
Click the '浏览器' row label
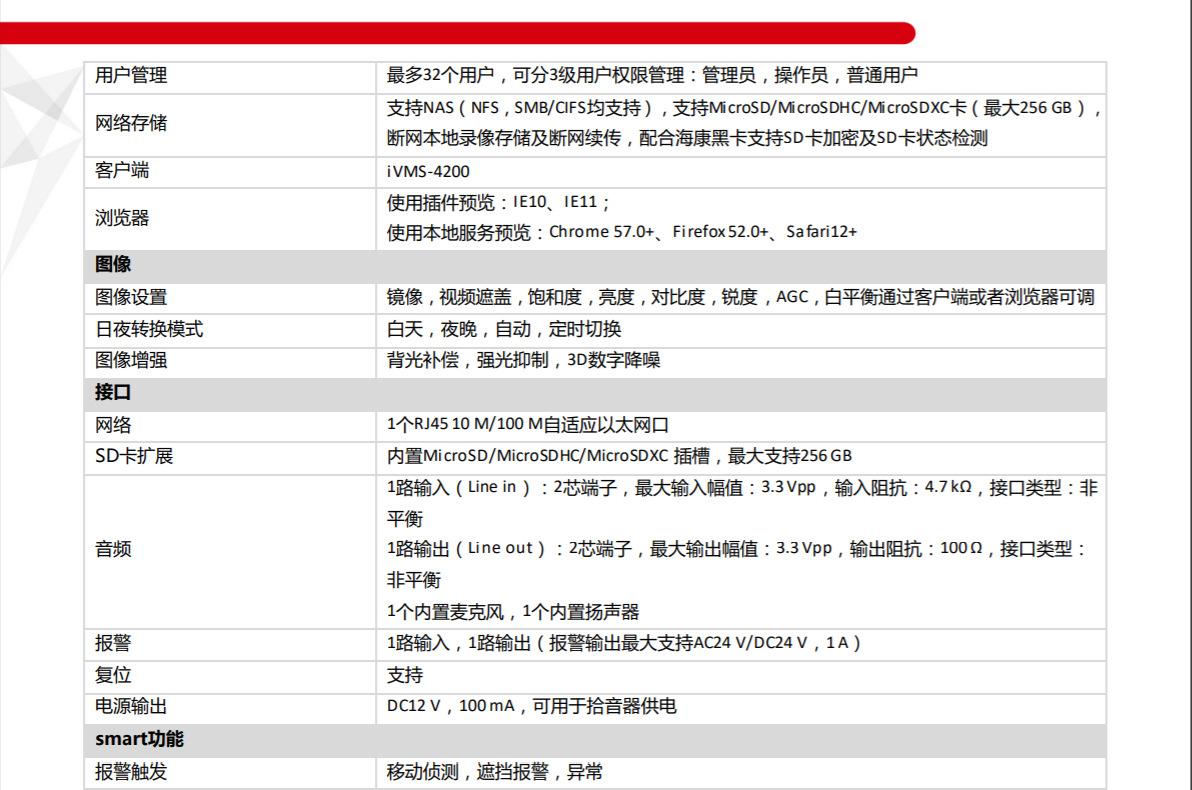pos(122,218)
